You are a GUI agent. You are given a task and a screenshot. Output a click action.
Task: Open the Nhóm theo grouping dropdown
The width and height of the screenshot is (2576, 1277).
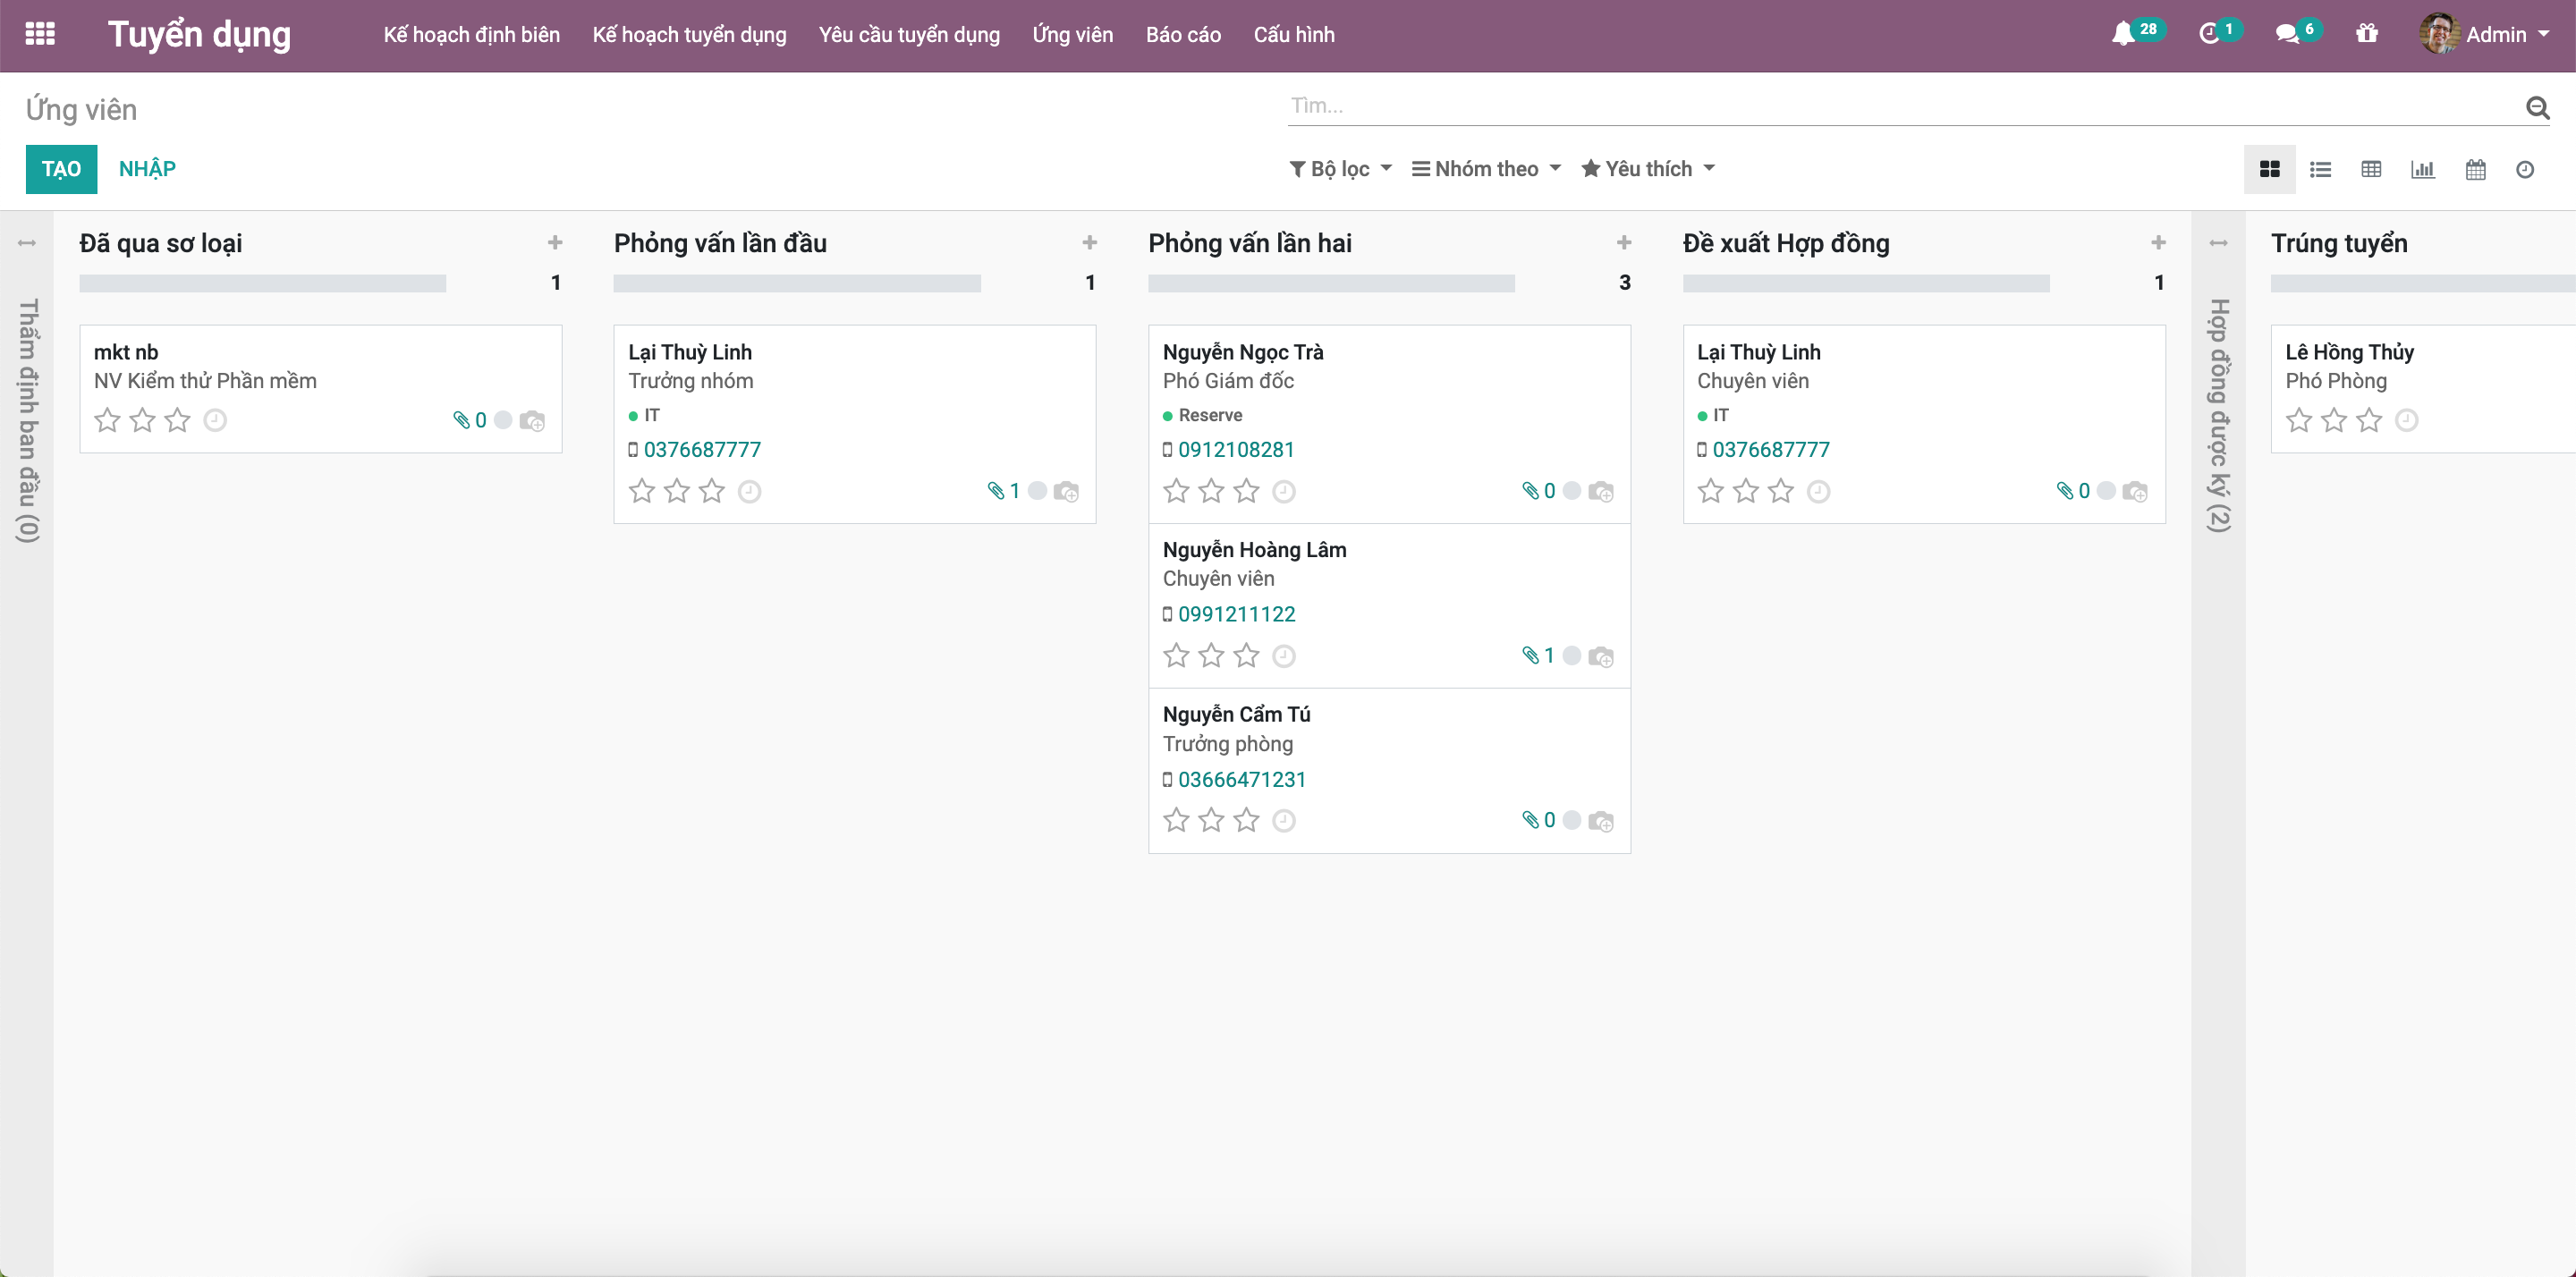tap(1486, 169)
